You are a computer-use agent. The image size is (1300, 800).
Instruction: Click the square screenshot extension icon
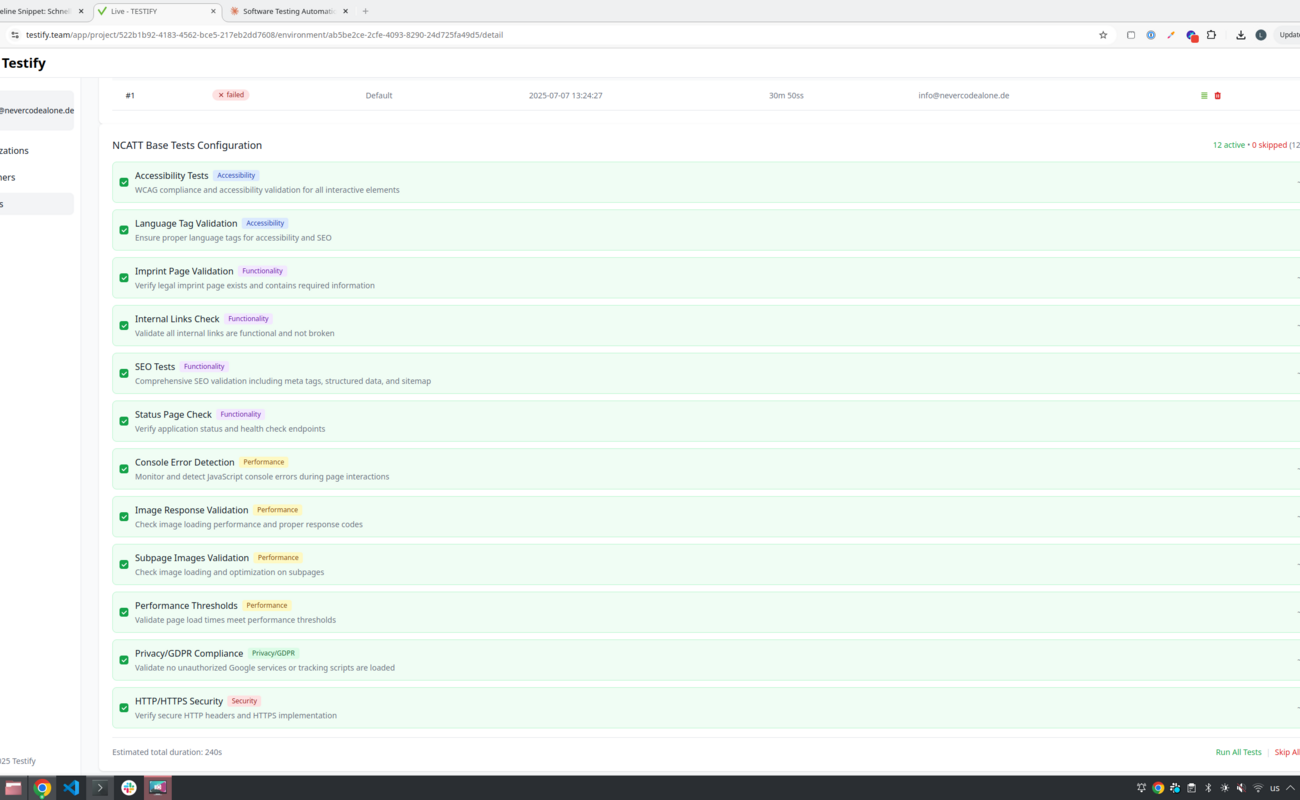1131,35
